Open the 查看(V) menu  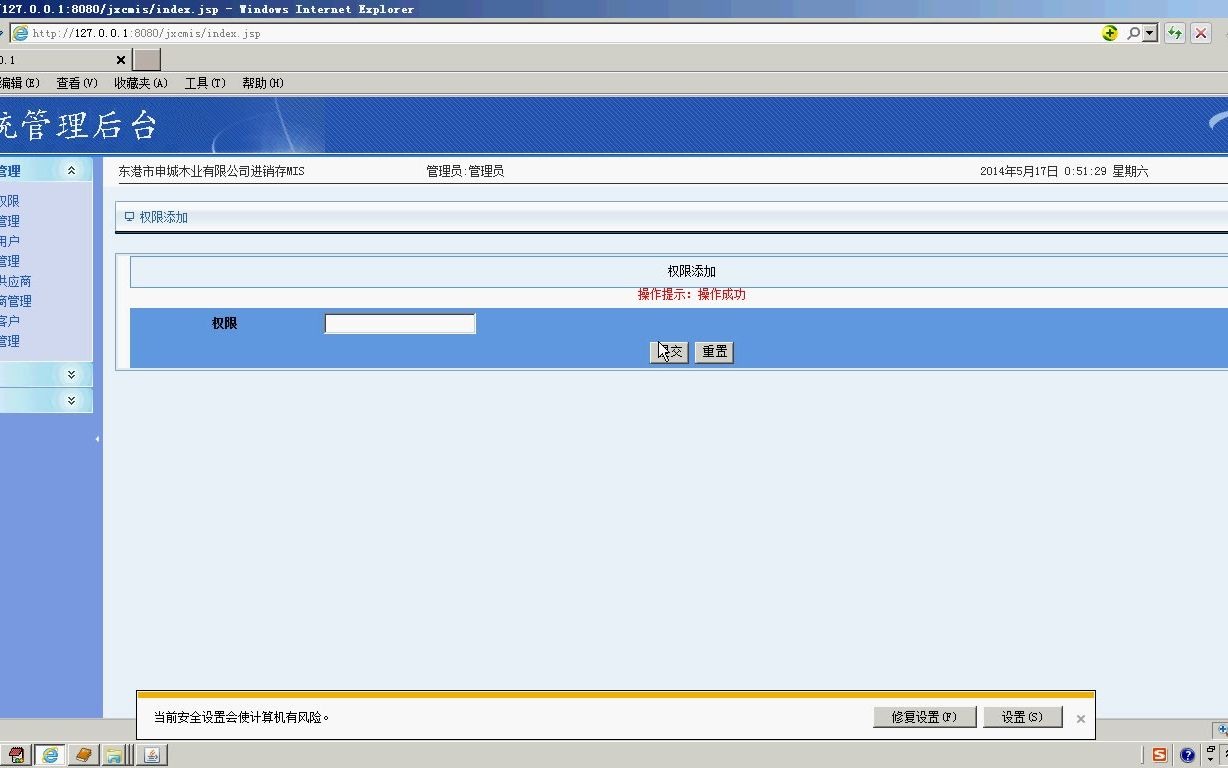click(75, 83)
